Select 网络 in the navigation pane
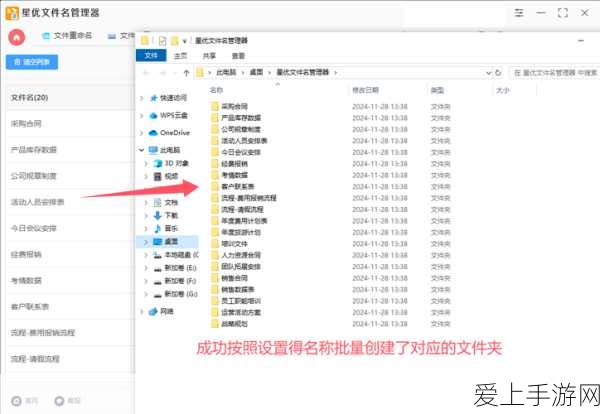 (x=167, y=311)
